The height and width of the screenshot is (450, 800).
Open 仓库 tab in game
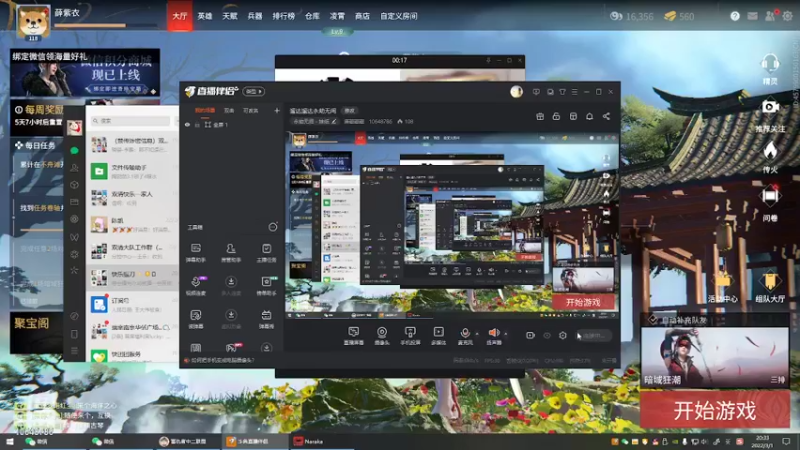pyautogui.click(x=312, y=16)
